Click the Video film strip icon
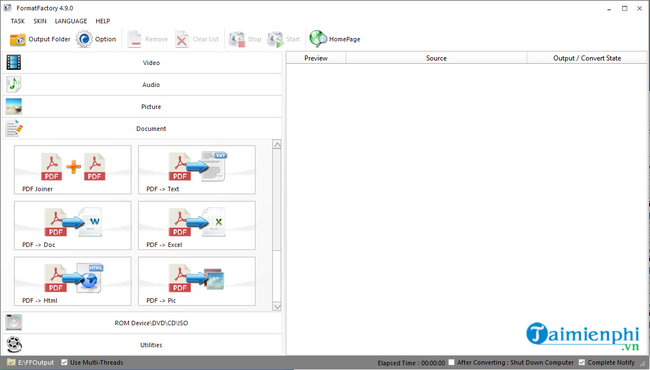This screenshot has width=650, height=370. (14, 63)
